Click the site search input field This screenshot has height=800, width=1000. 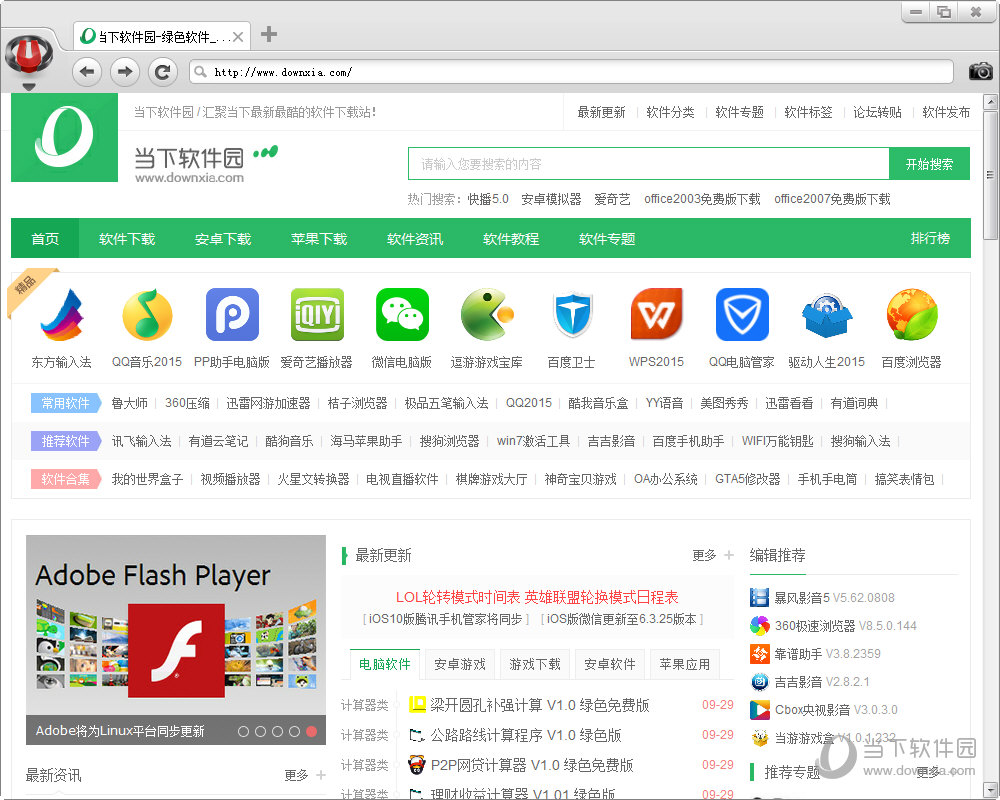[x=649, y=164]
